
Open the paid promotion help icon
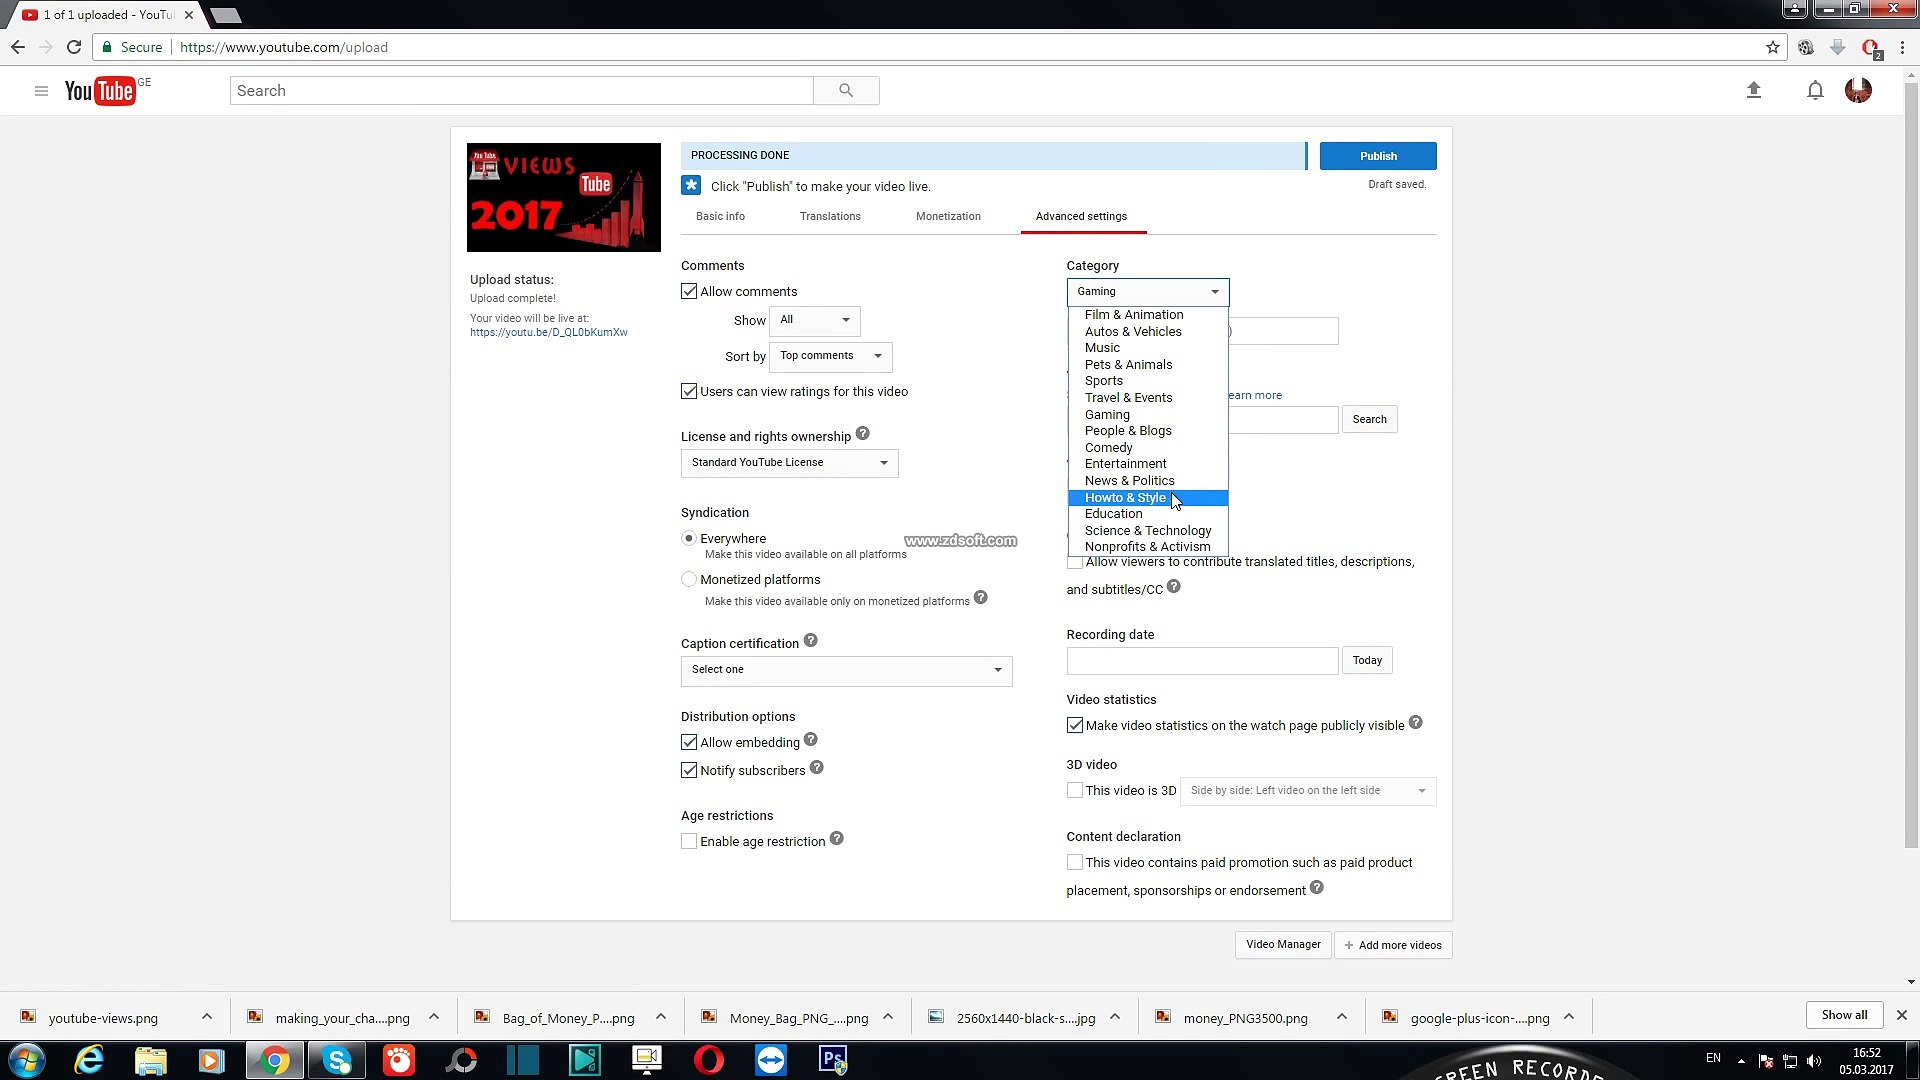pyautogui.click(x=1317, y=887)
